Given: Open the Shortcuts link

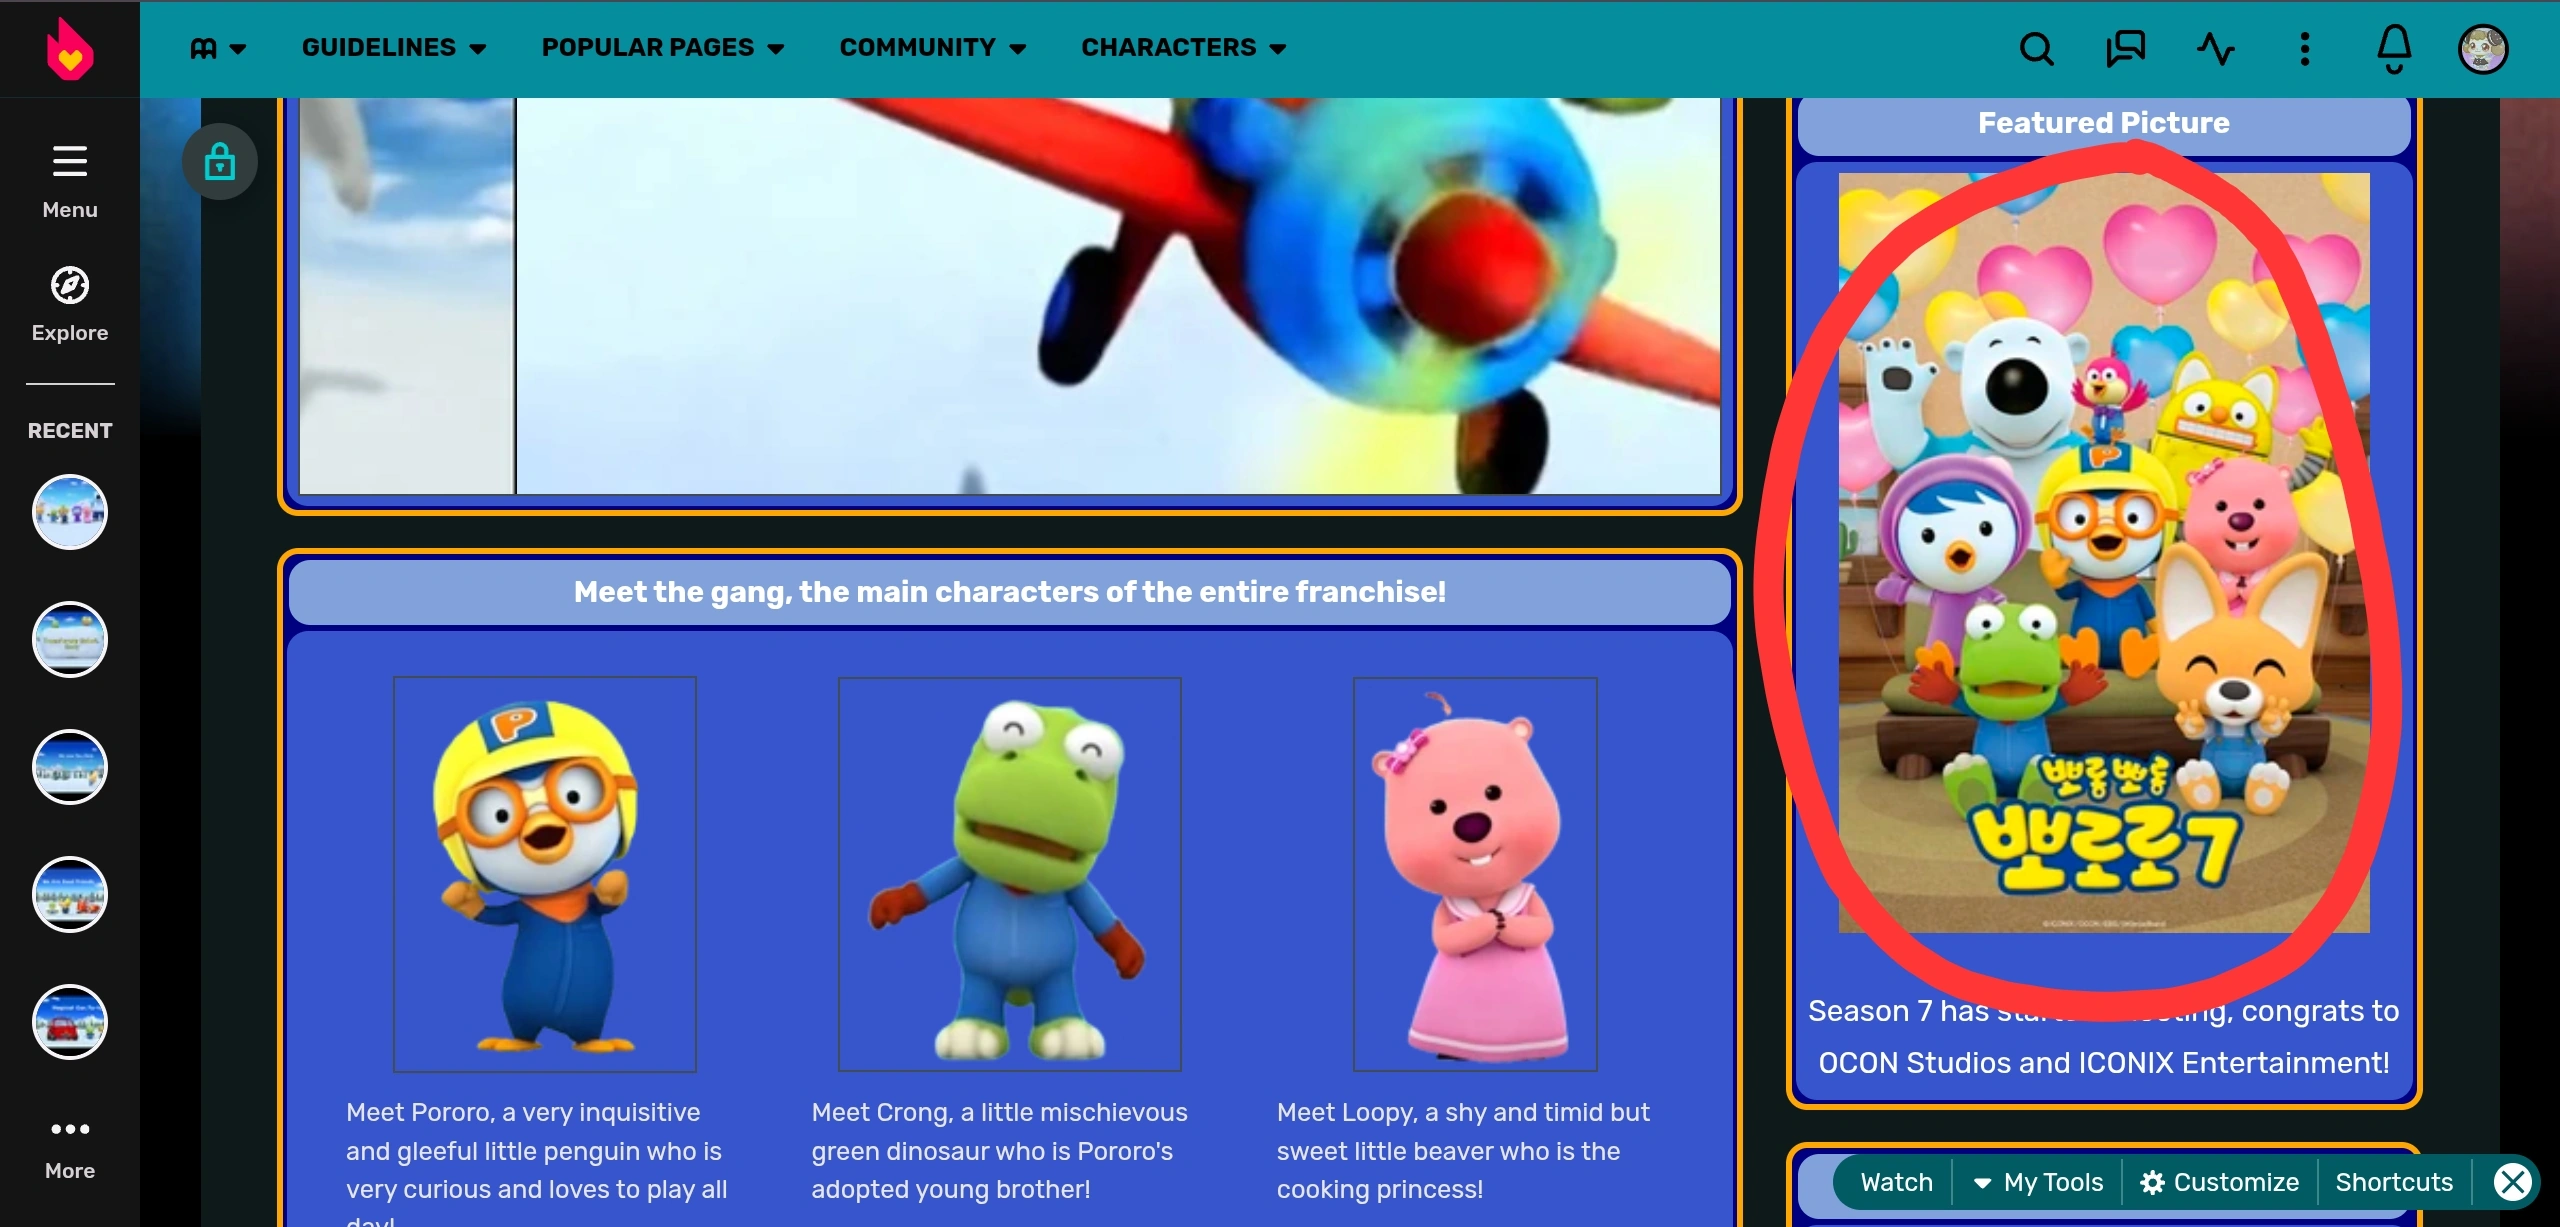Looking at the screenshot, I should coord(2394,1182).
